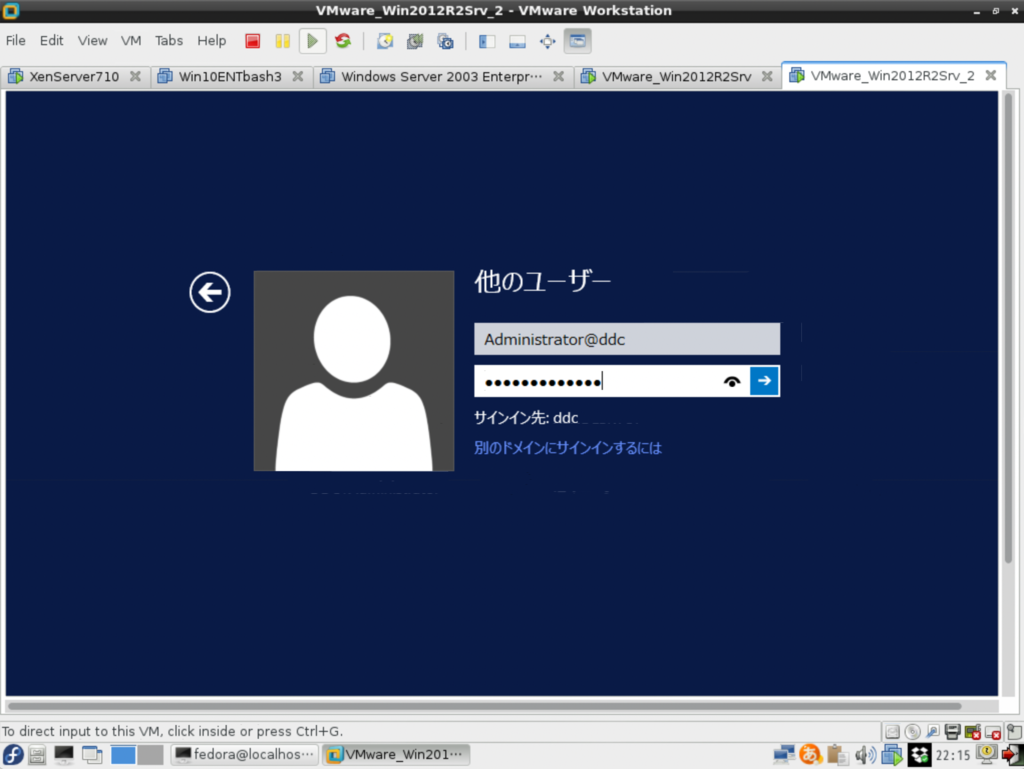
Task: Select the VMware_Win2012R2Srv_2 tab
Action: [892, 76]
